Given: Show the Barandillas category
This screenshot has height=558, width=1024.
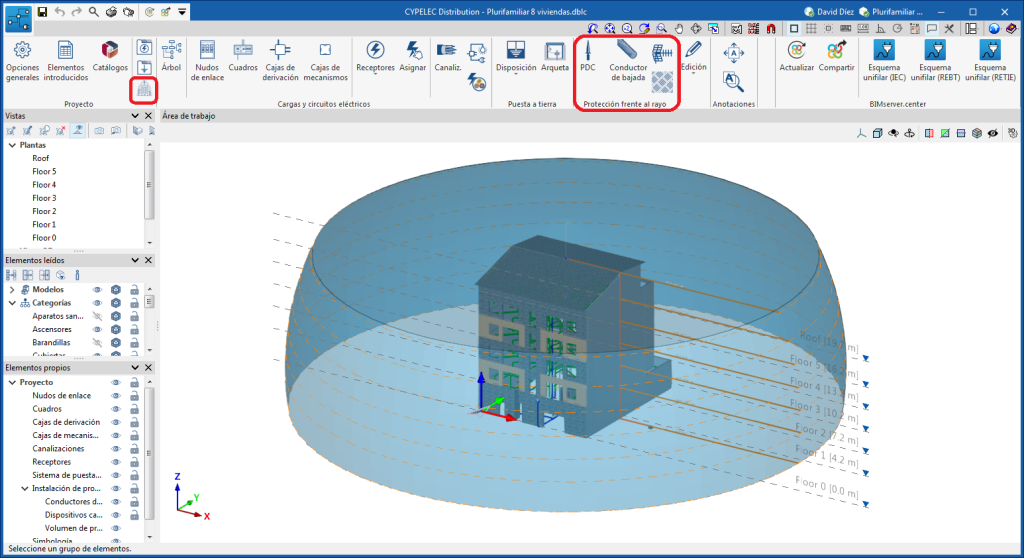Looking at the screenshot, I should tap(97, 342).
